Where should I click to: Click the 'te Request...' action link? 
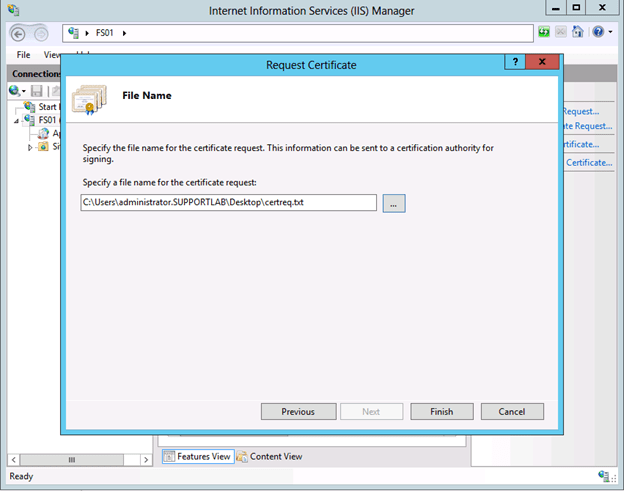point(588,126)
